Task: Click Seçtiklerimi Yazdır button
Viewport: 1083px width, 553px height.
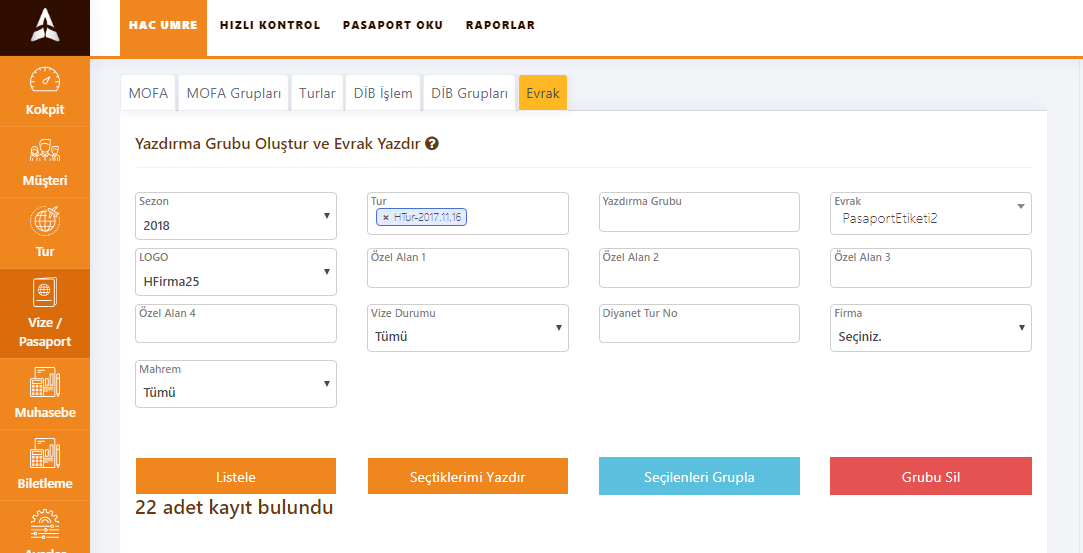Action: [468, 476]
